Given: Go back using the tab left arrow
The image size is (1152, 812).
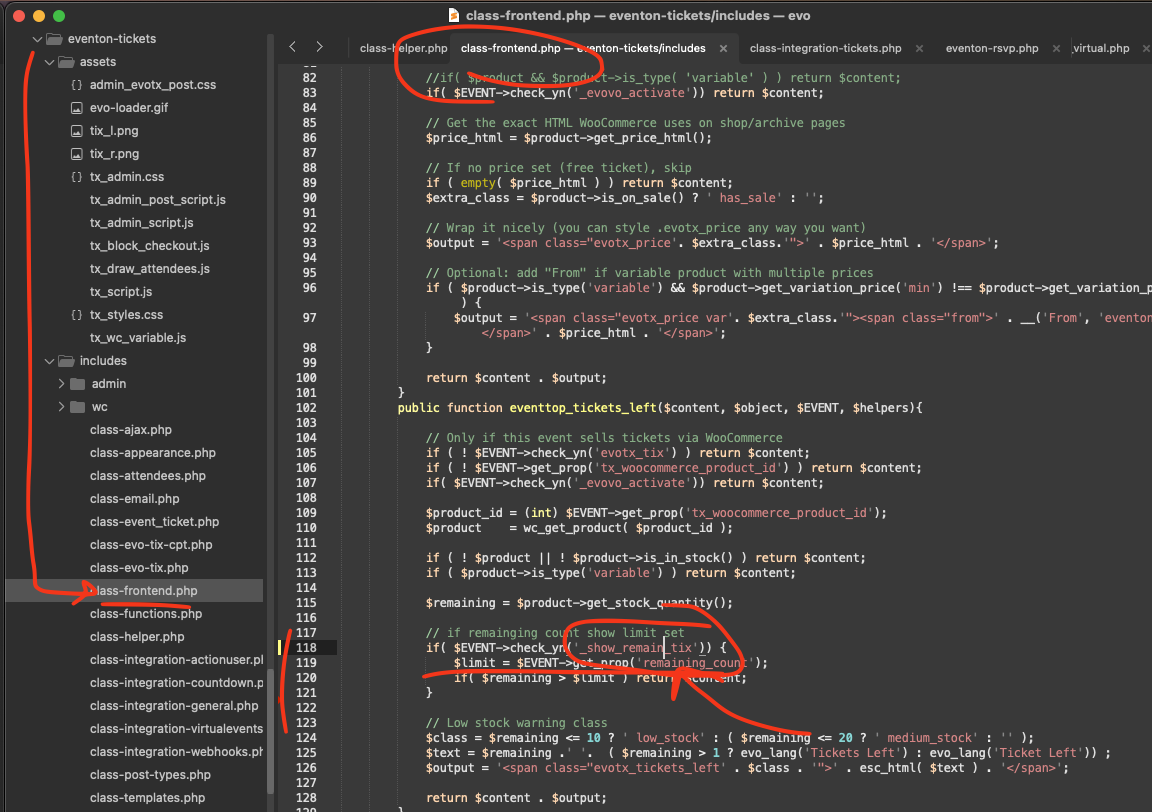Looking at the screenshot, I should [292, 47].
